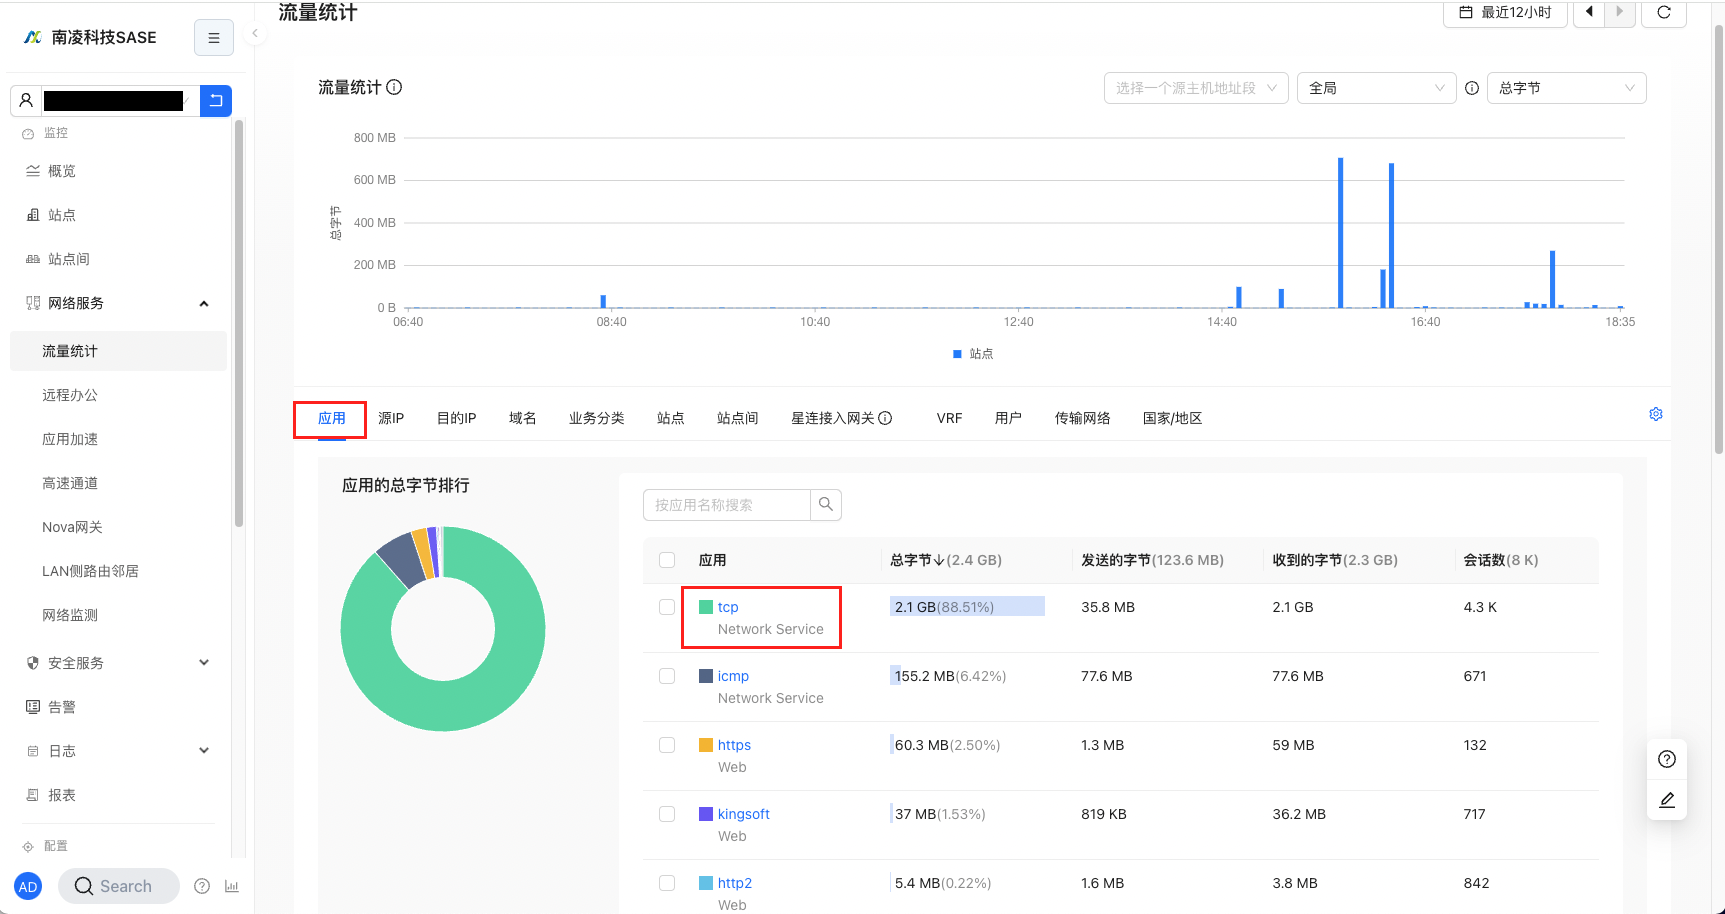This screenshot has height=914, width=1725.
Task: Open the icmp application link
Action: (x=733, y=676)
